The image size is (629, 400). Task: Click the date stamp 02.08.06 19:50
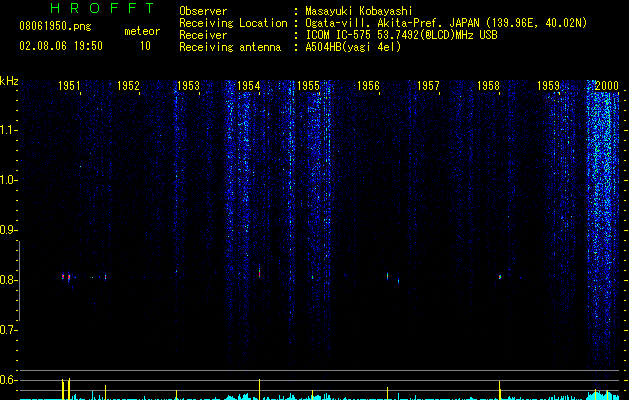[61, 46]
